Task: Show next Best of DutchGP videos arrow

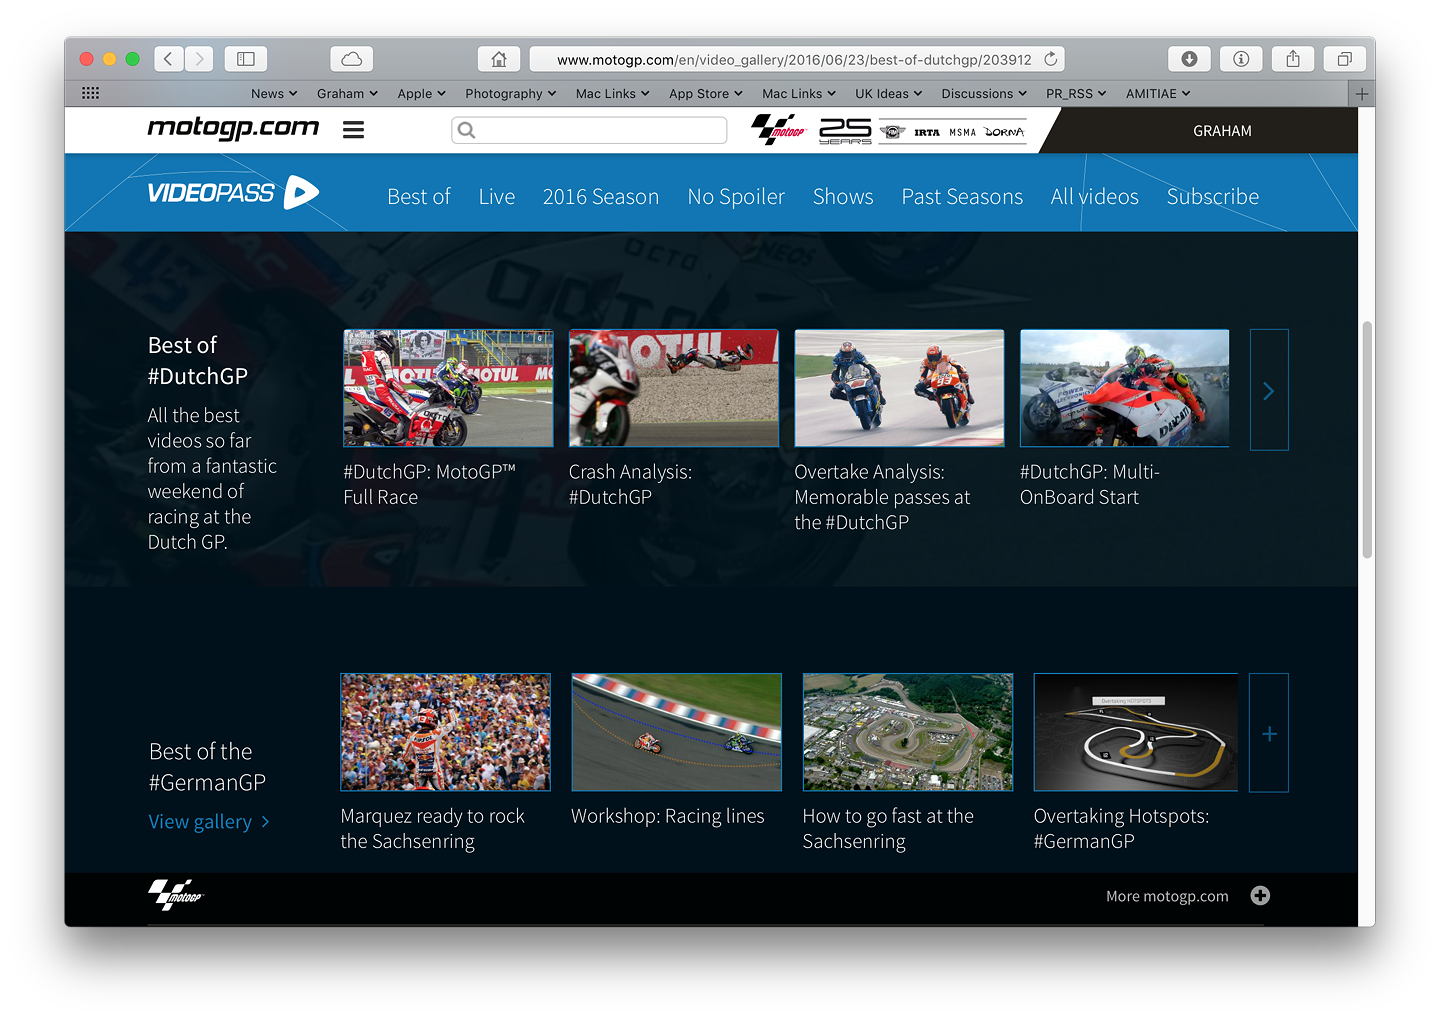Action: pyautogui.click(x=1269, y=390)
